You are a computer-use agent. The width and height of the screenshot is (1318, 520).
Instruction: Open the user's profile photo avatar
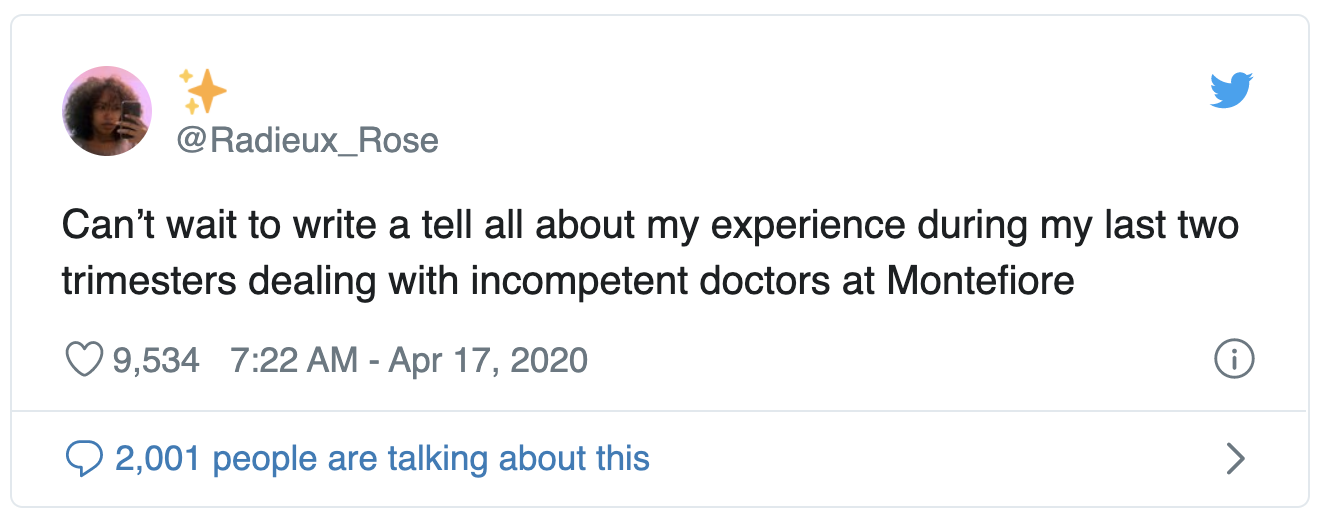pos(107,111)
